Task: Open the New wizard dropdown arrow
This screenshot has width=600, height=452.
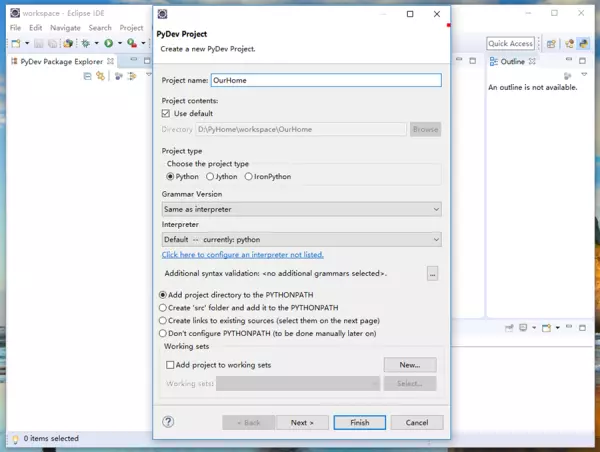Action: coord(27,43)
